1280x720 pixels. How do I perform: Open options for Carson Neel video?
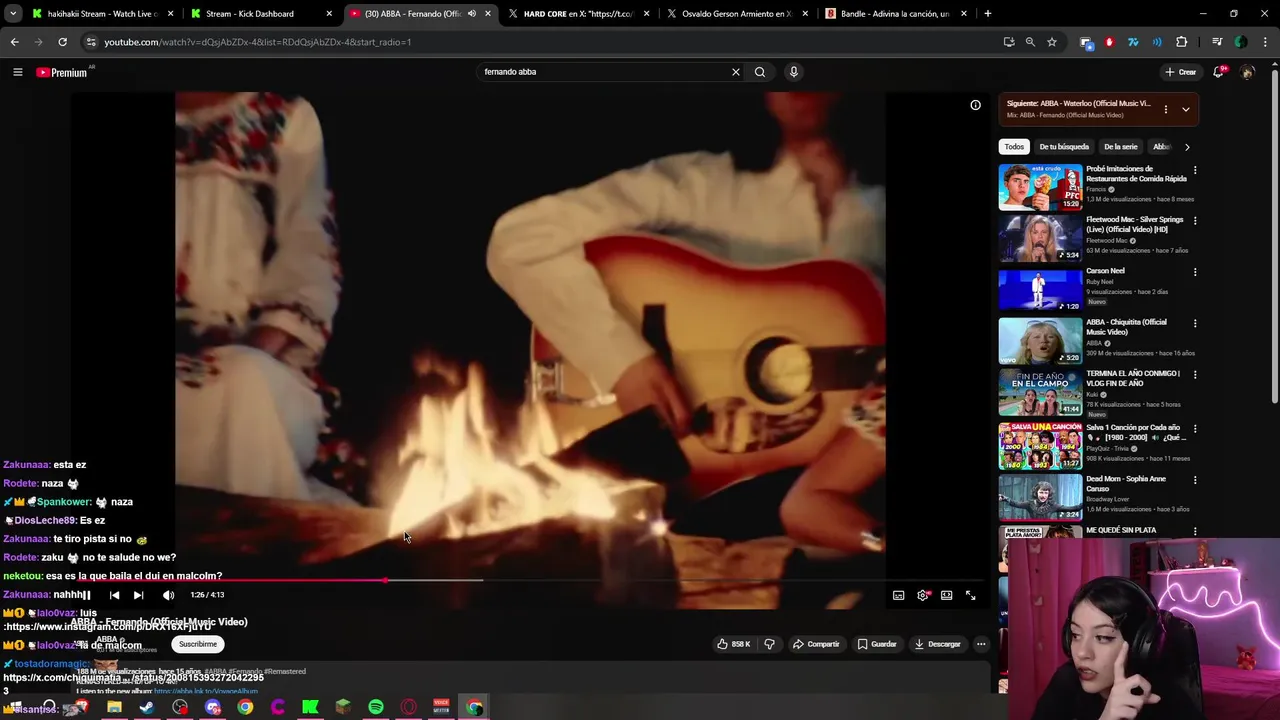click(1194, 272)
